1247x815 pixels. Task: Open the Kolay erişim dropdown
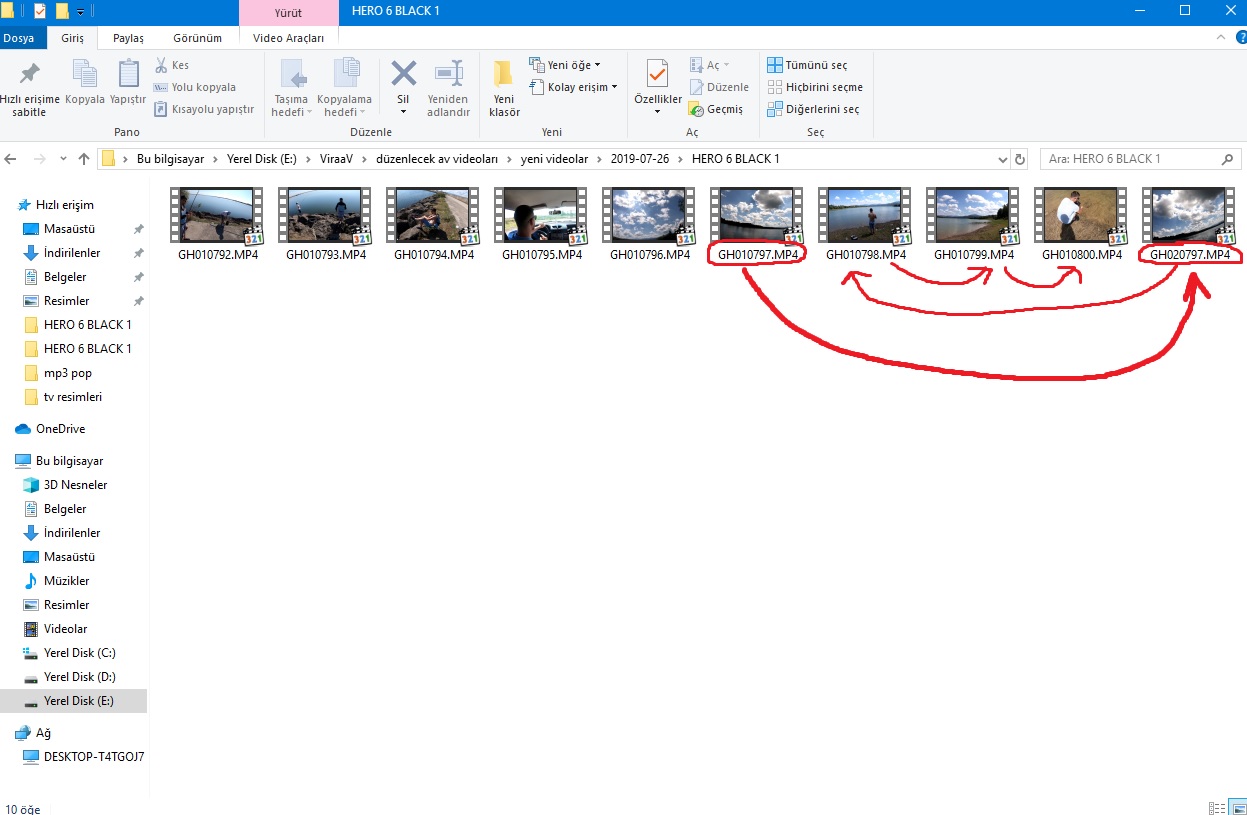573,87
